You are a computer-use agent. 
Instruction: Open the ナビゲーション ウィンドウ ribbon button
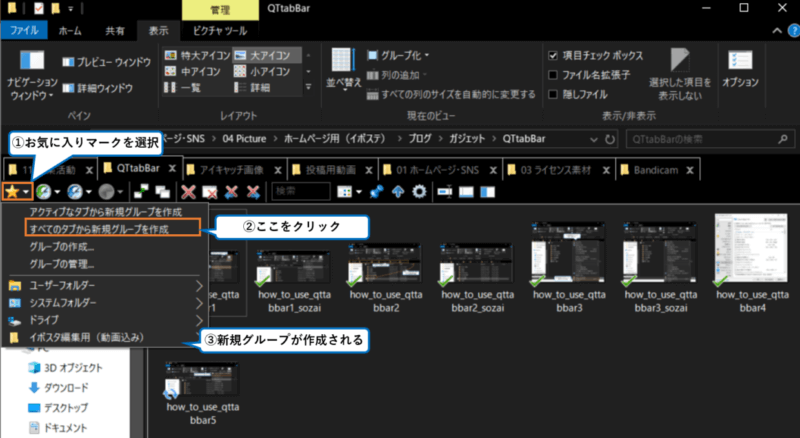[x=32, y=75]
